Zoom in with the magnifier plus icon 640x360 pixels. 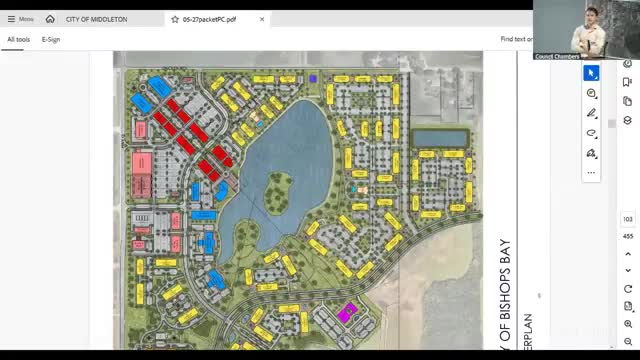tap(628, 324)
